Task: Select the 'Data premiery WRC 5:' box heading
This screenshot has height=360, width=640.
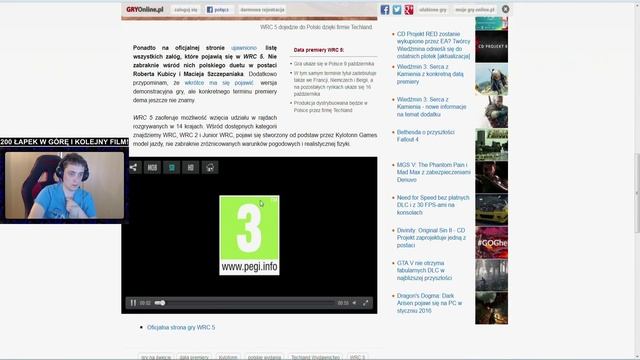Action: click(x=319, y=50)
